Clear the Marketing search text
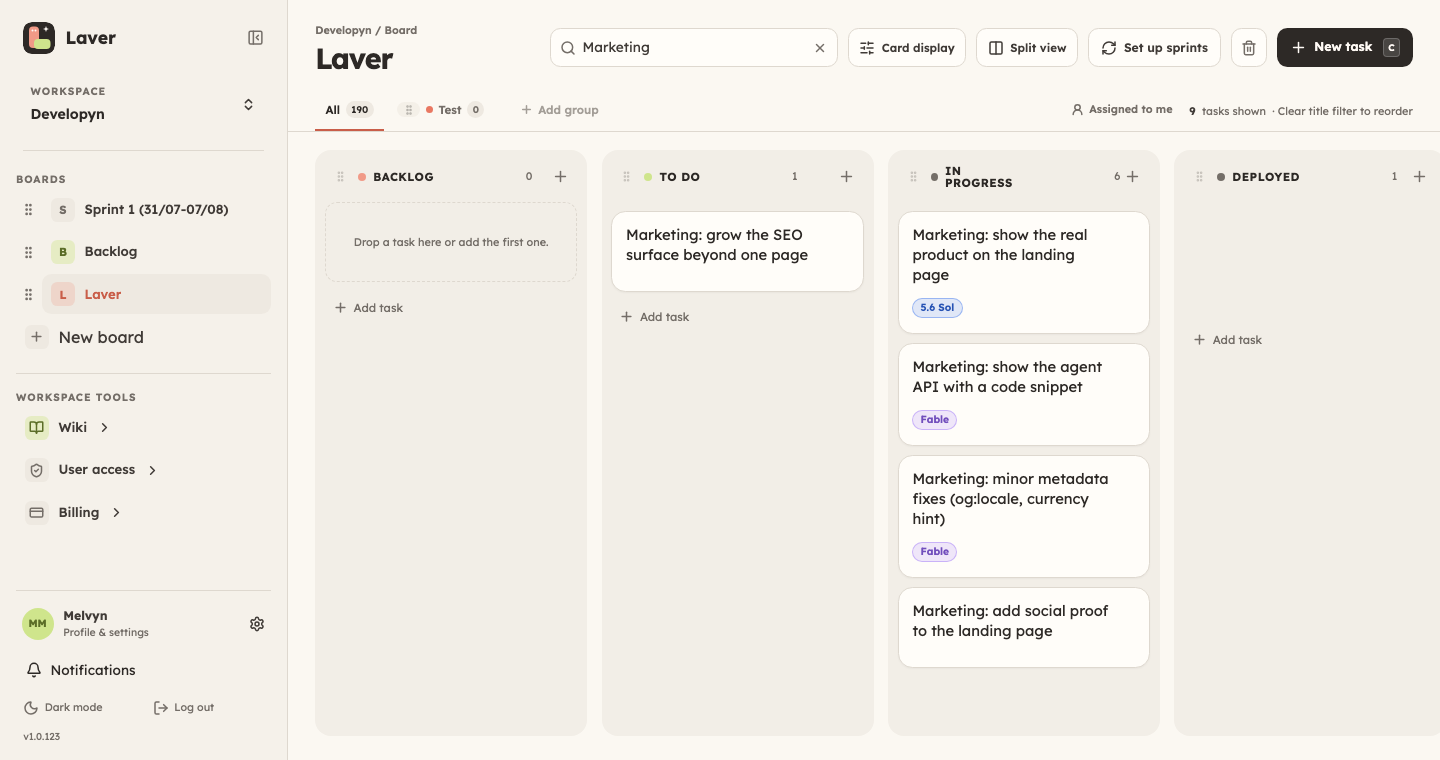The width and height of the screenshot is (1440, 760). (820, 48)
